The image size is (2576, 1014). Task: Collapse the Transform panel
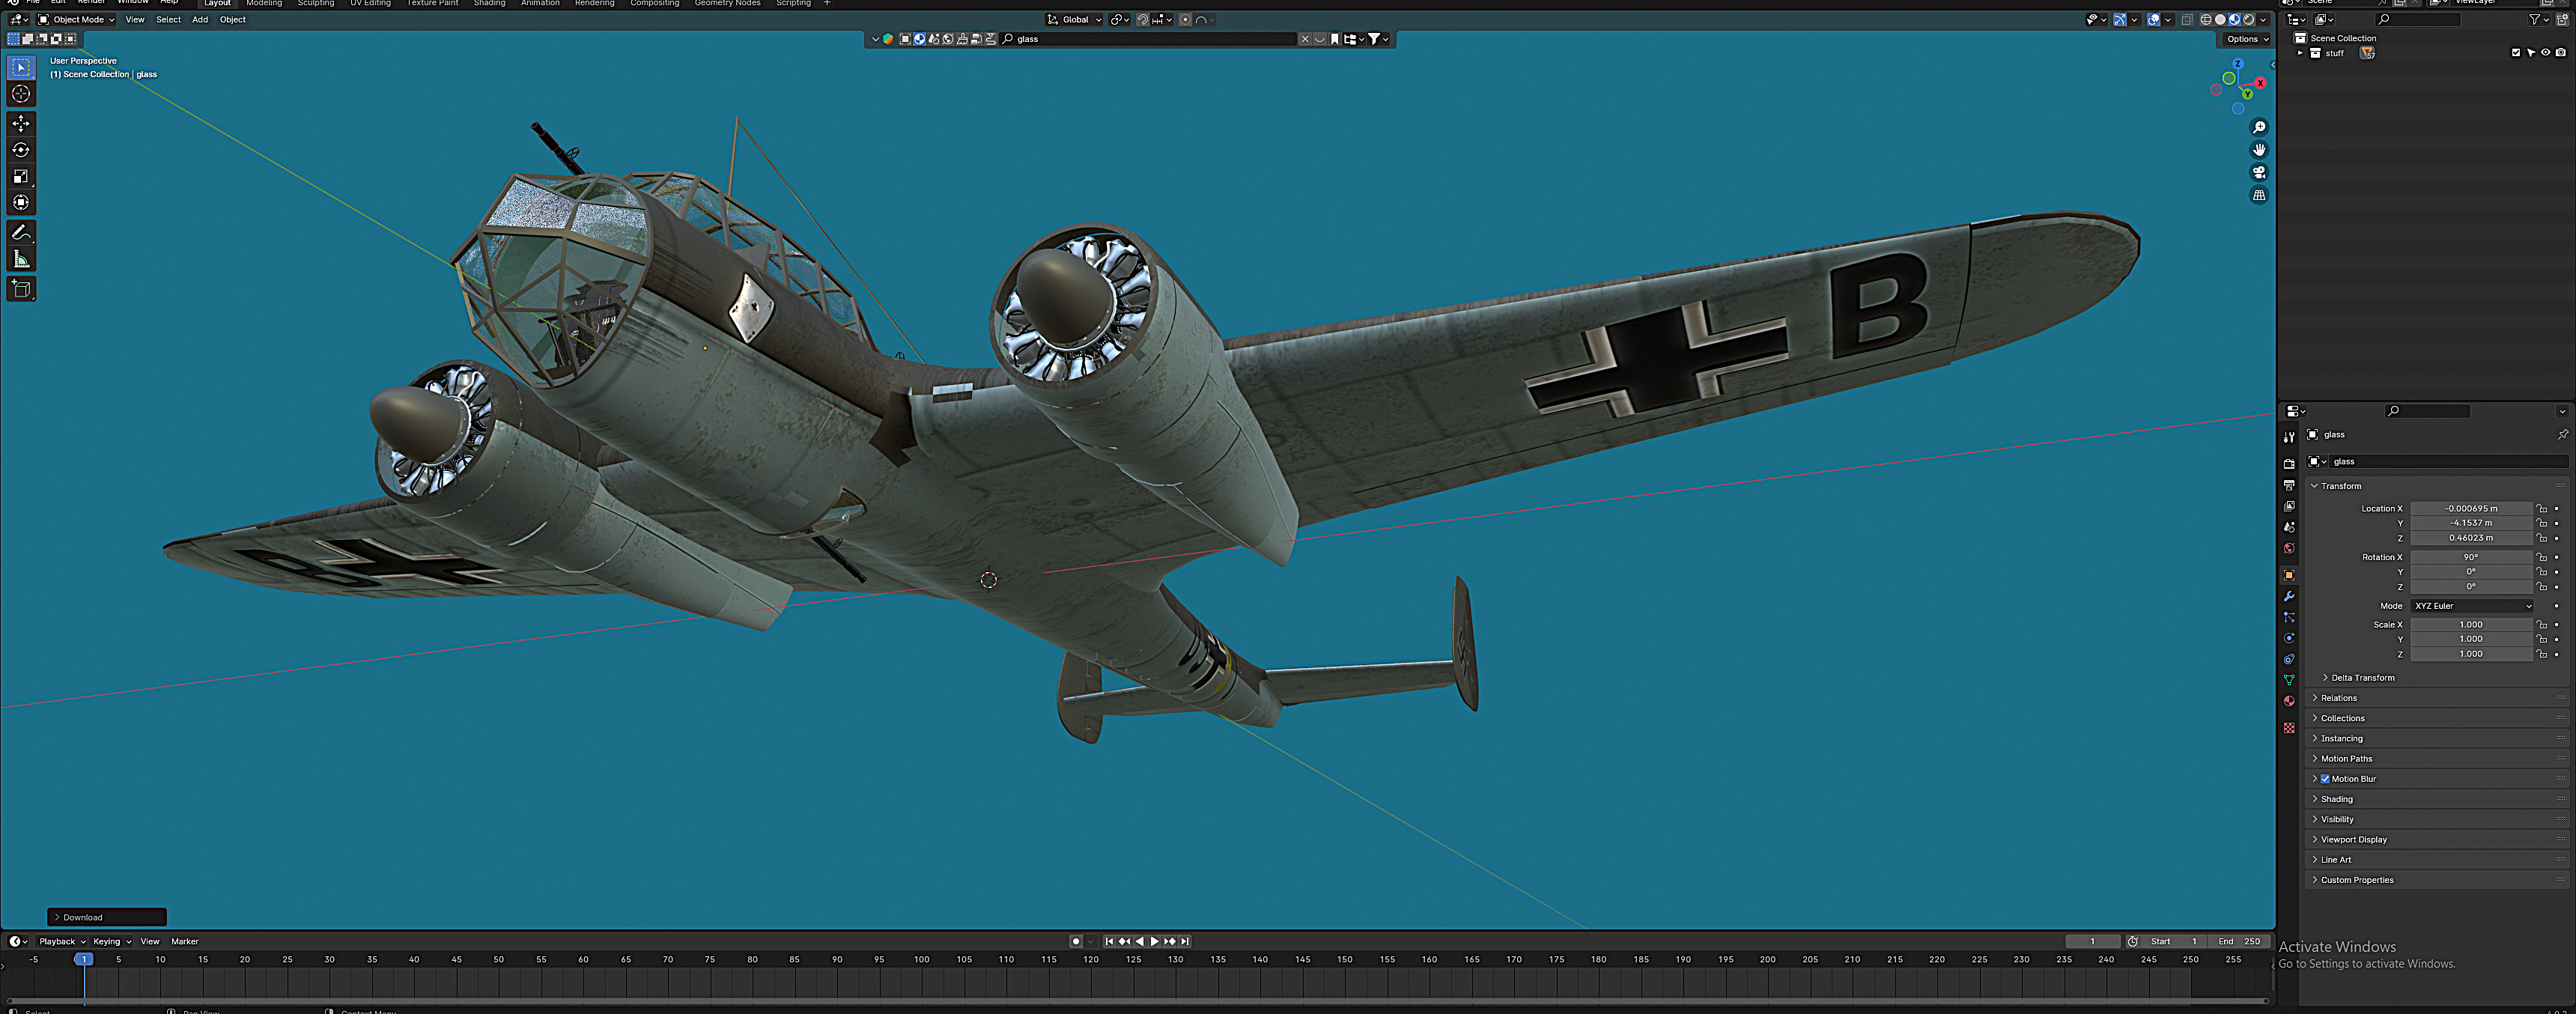(x=2340, y=486)
